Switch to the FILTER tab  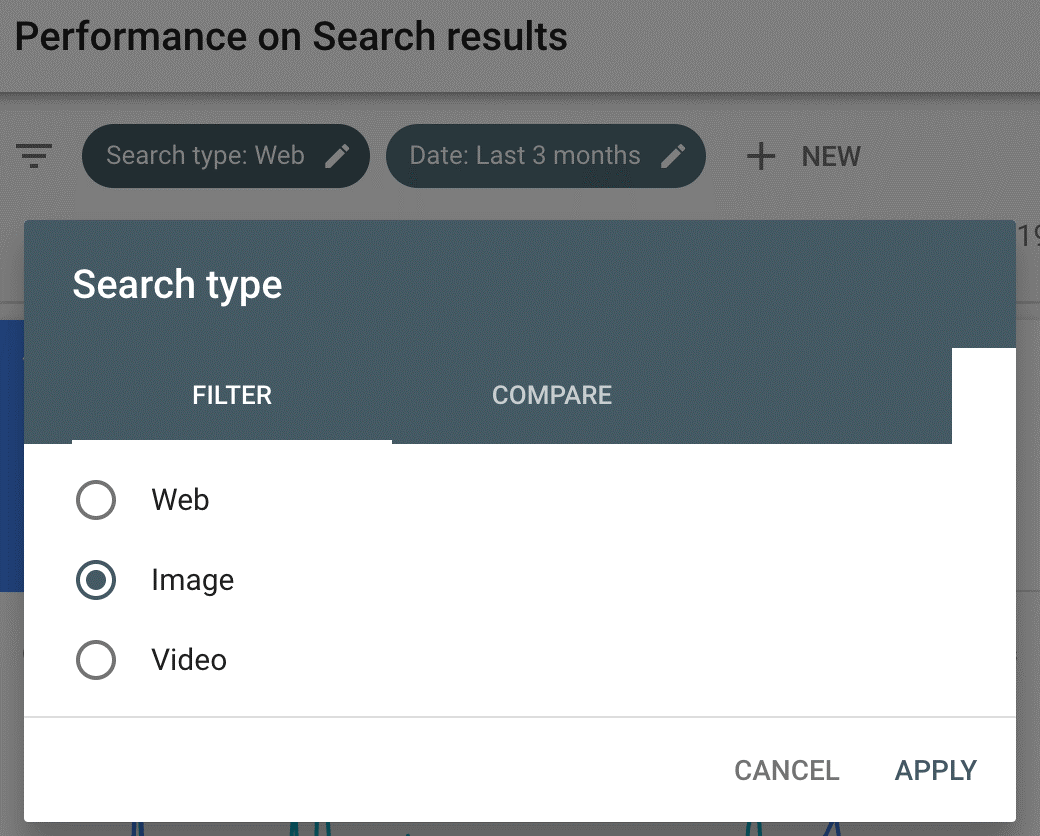(x=232, y=395)
